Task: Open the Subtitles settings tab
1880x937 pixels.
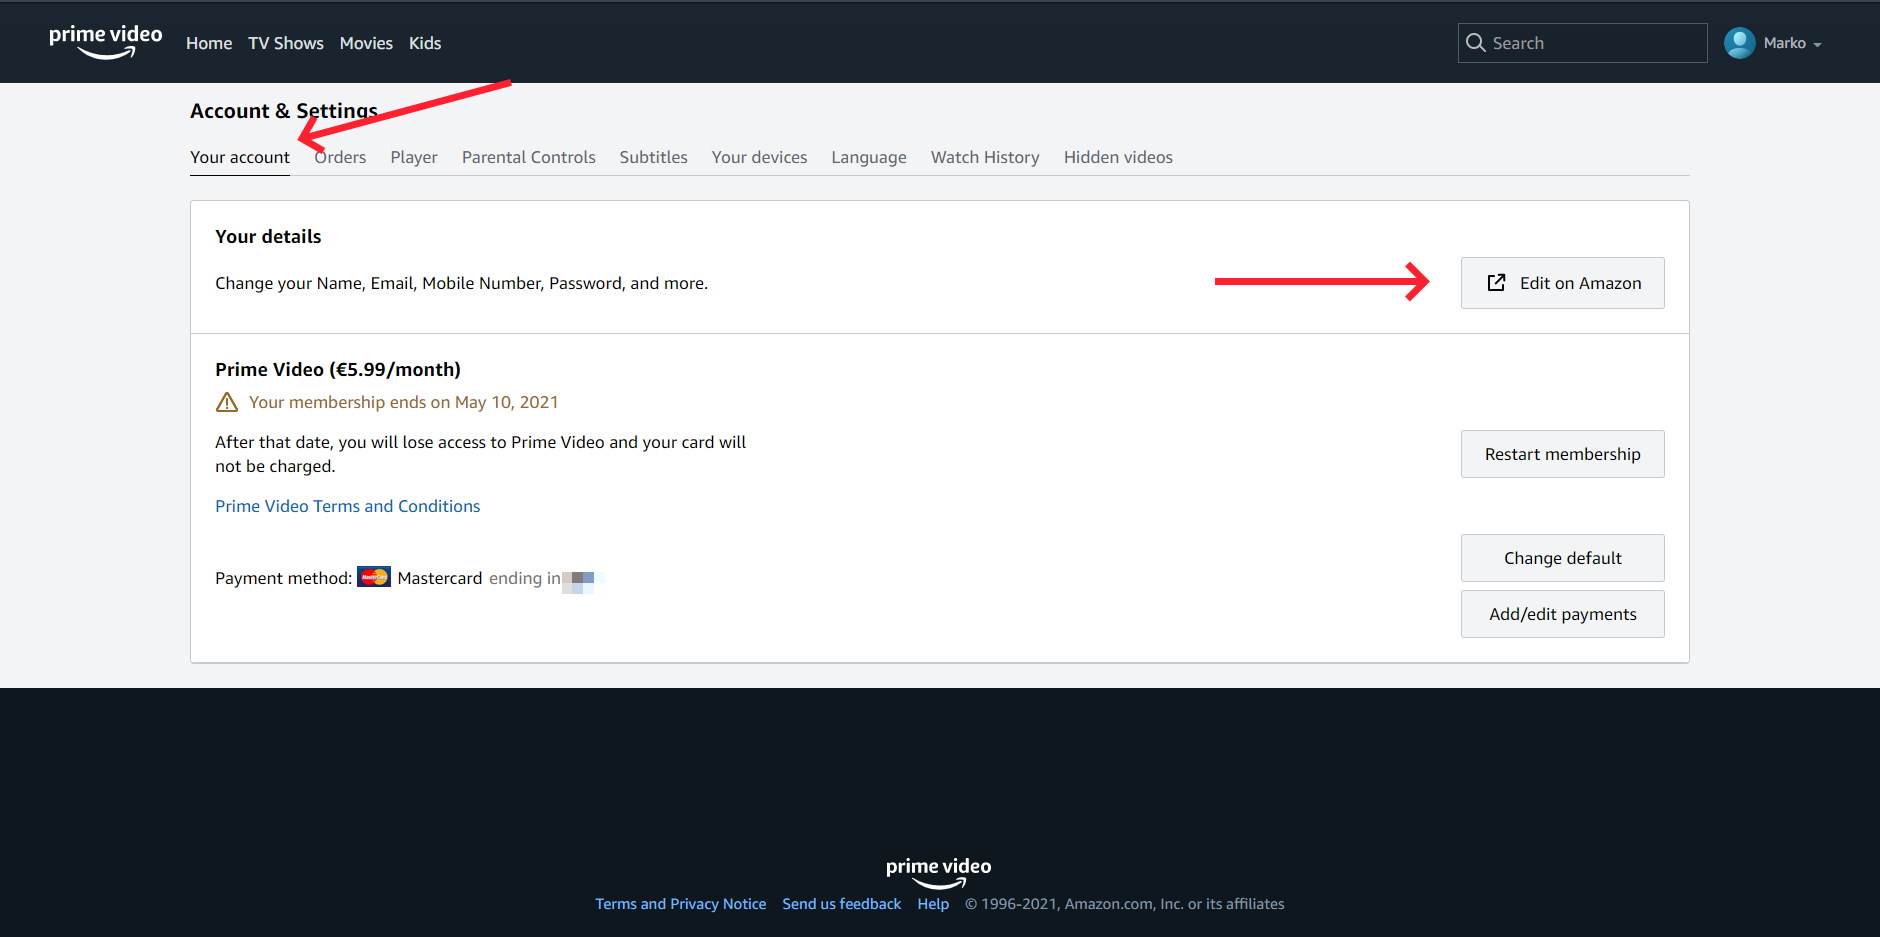Action: point(652,157)
